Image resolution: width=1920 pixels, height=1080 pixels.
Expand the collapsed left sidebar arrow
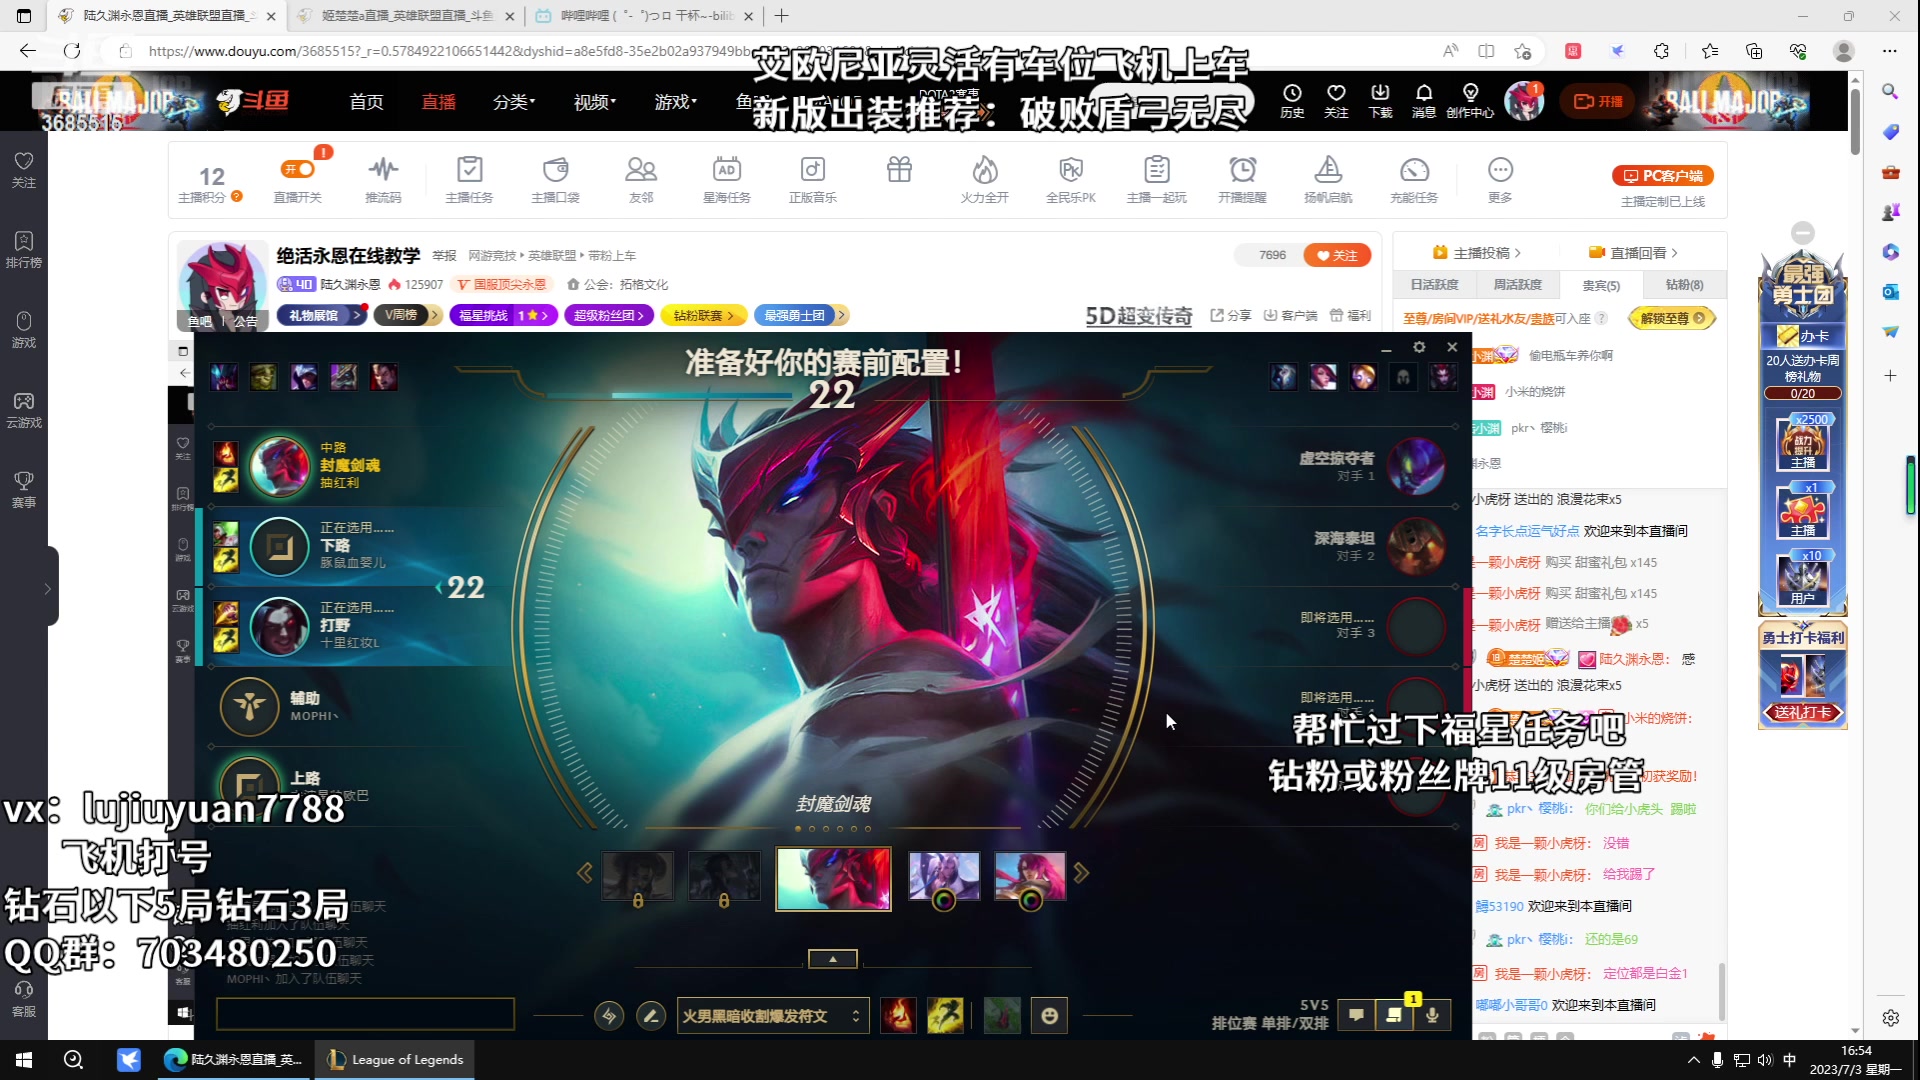pyautogui.click(x=47, y=589)
